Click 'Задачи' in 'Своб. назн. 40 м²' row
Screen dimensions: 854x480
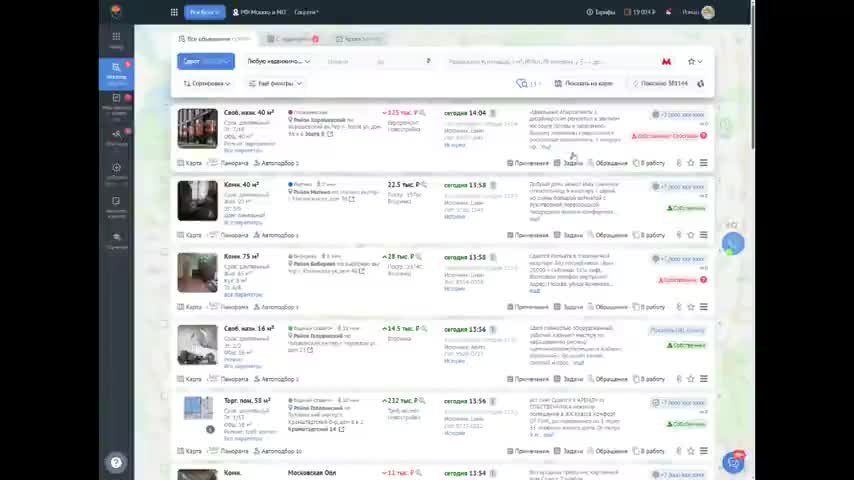click(568, 163)
